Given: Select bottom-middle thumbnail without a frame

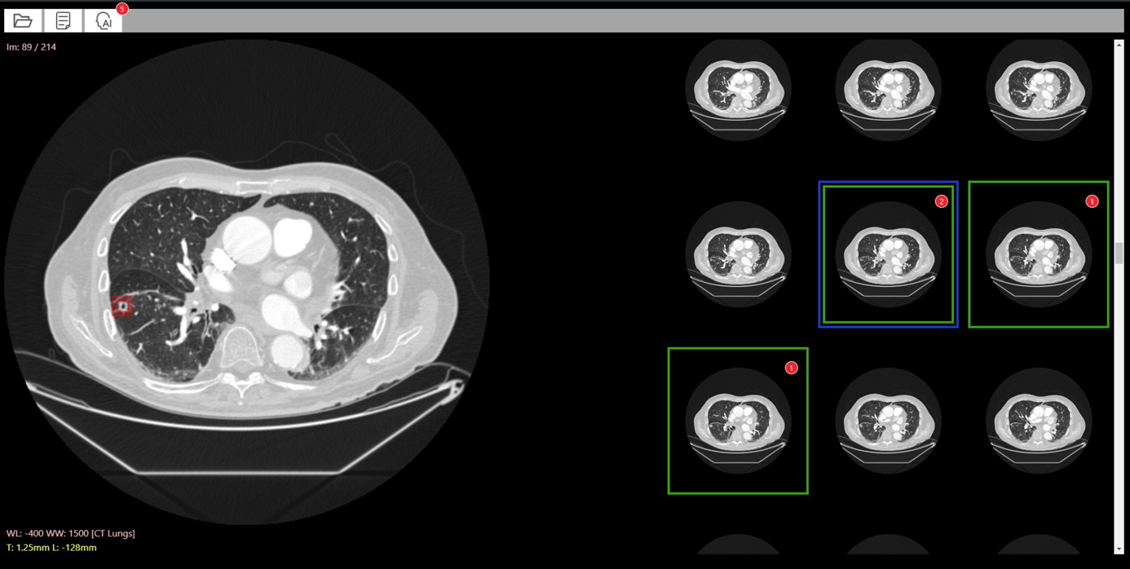Looking at the screenshot, I should (888, 421).
